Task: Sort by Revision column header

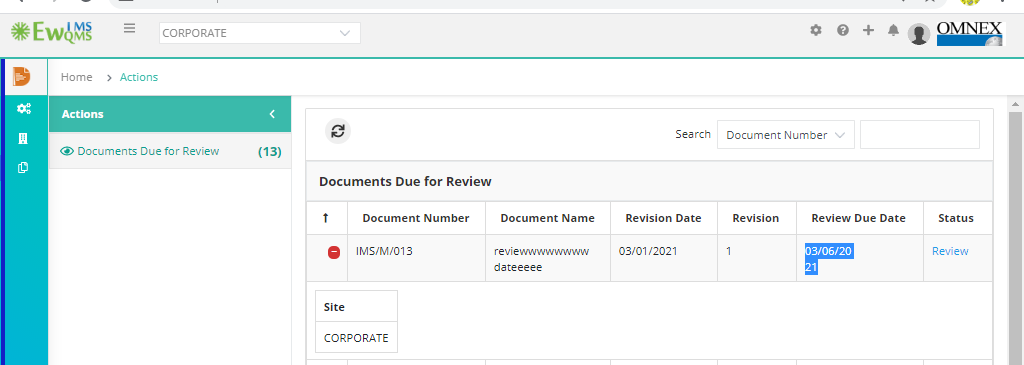Action: coord(756,218)
